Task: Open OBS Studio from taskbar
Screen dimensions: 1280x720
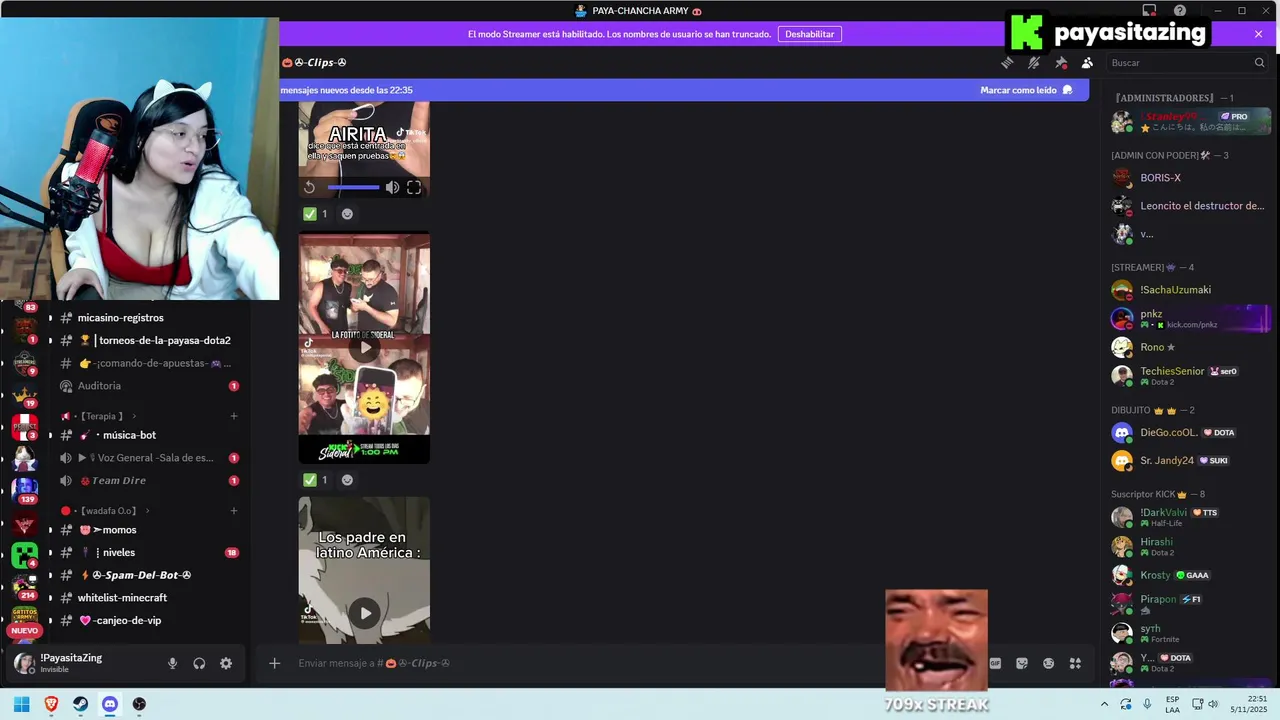Action: pyautogui.click(x=139, y=704)
